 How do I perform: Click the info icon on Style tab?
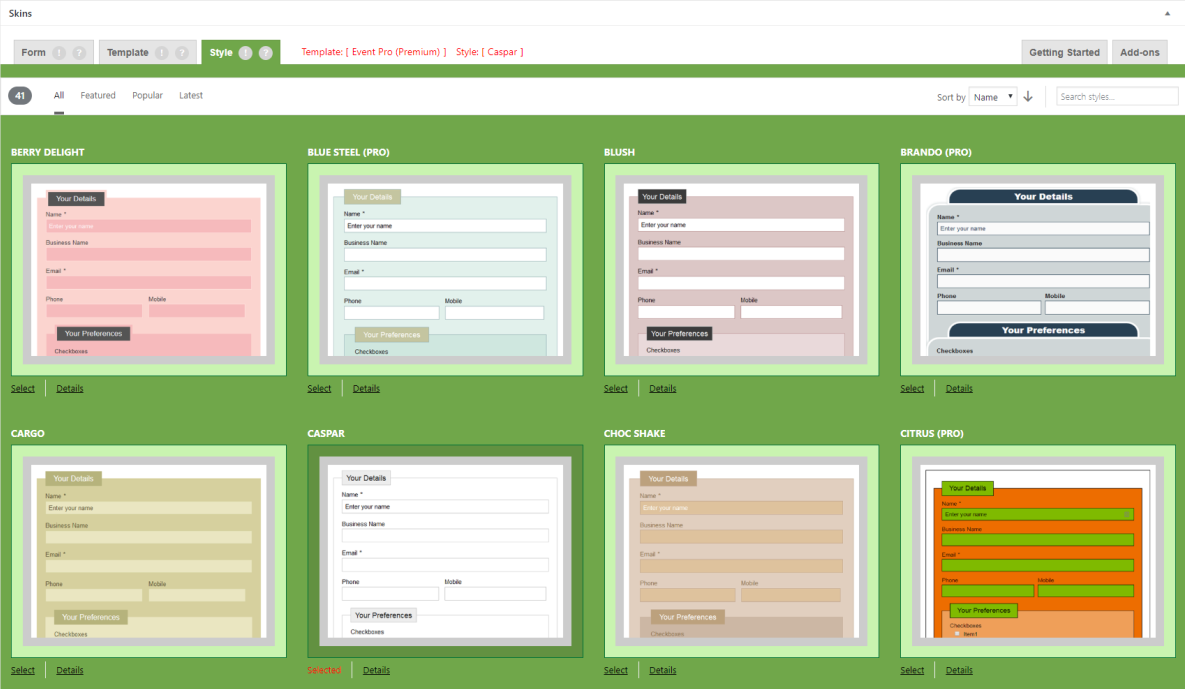click(246, 53)
